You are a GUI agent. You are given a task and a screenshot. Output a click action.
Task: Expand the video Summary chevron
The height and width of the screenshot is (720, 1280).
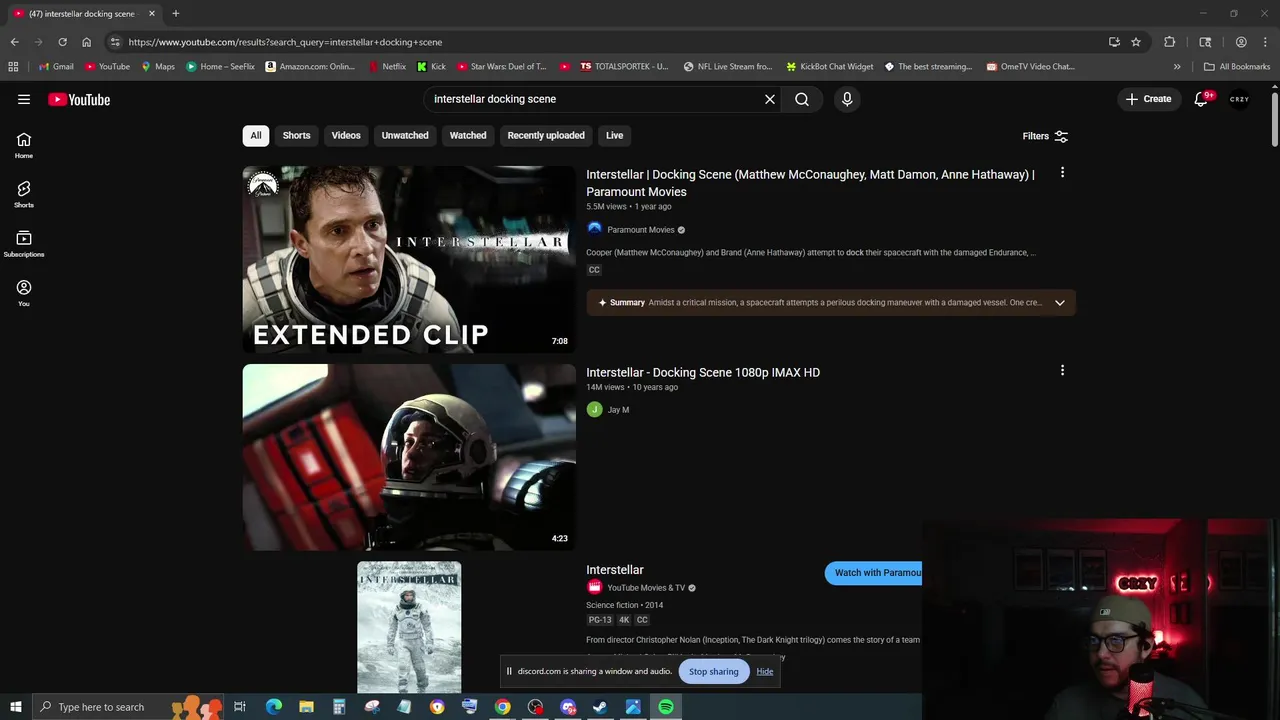pos(1060,303)
